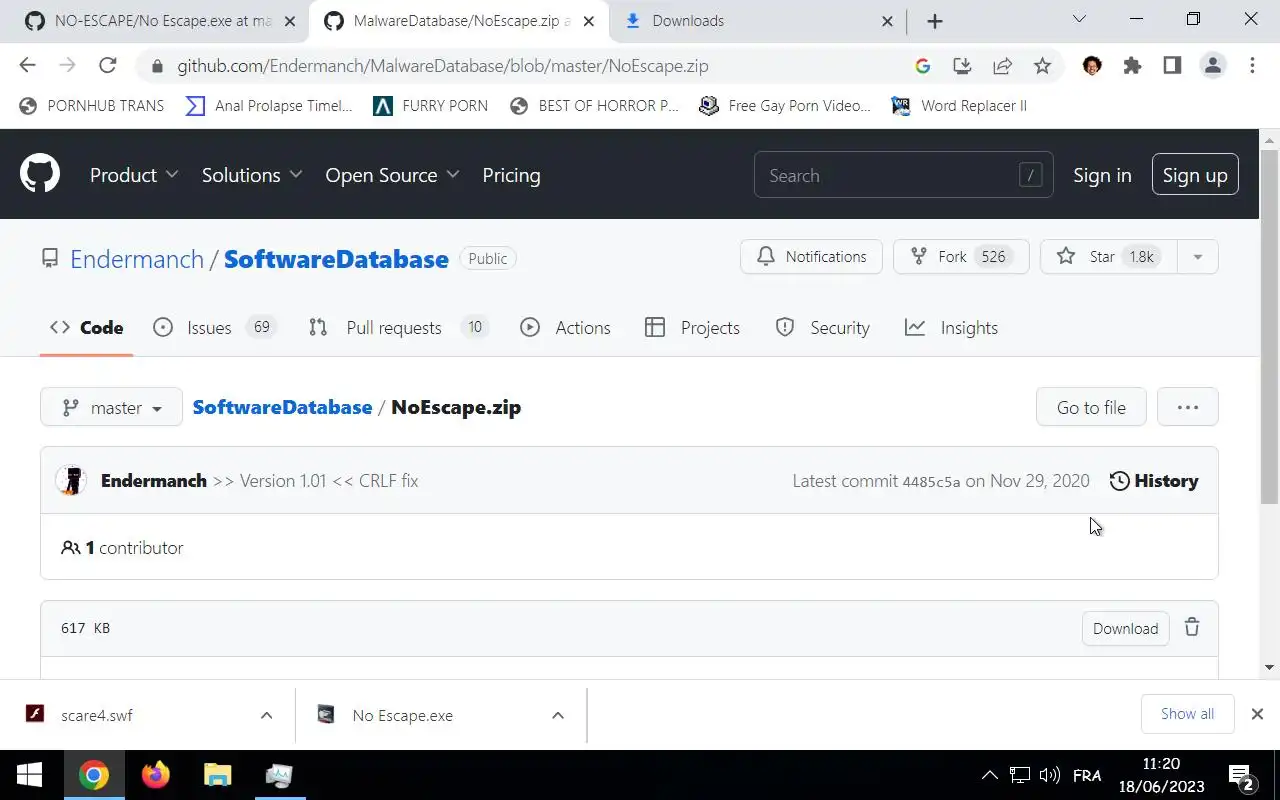This screenshot has height=800, width=1280.
Task: Open the Endermanch owner link
Action: 137,259
